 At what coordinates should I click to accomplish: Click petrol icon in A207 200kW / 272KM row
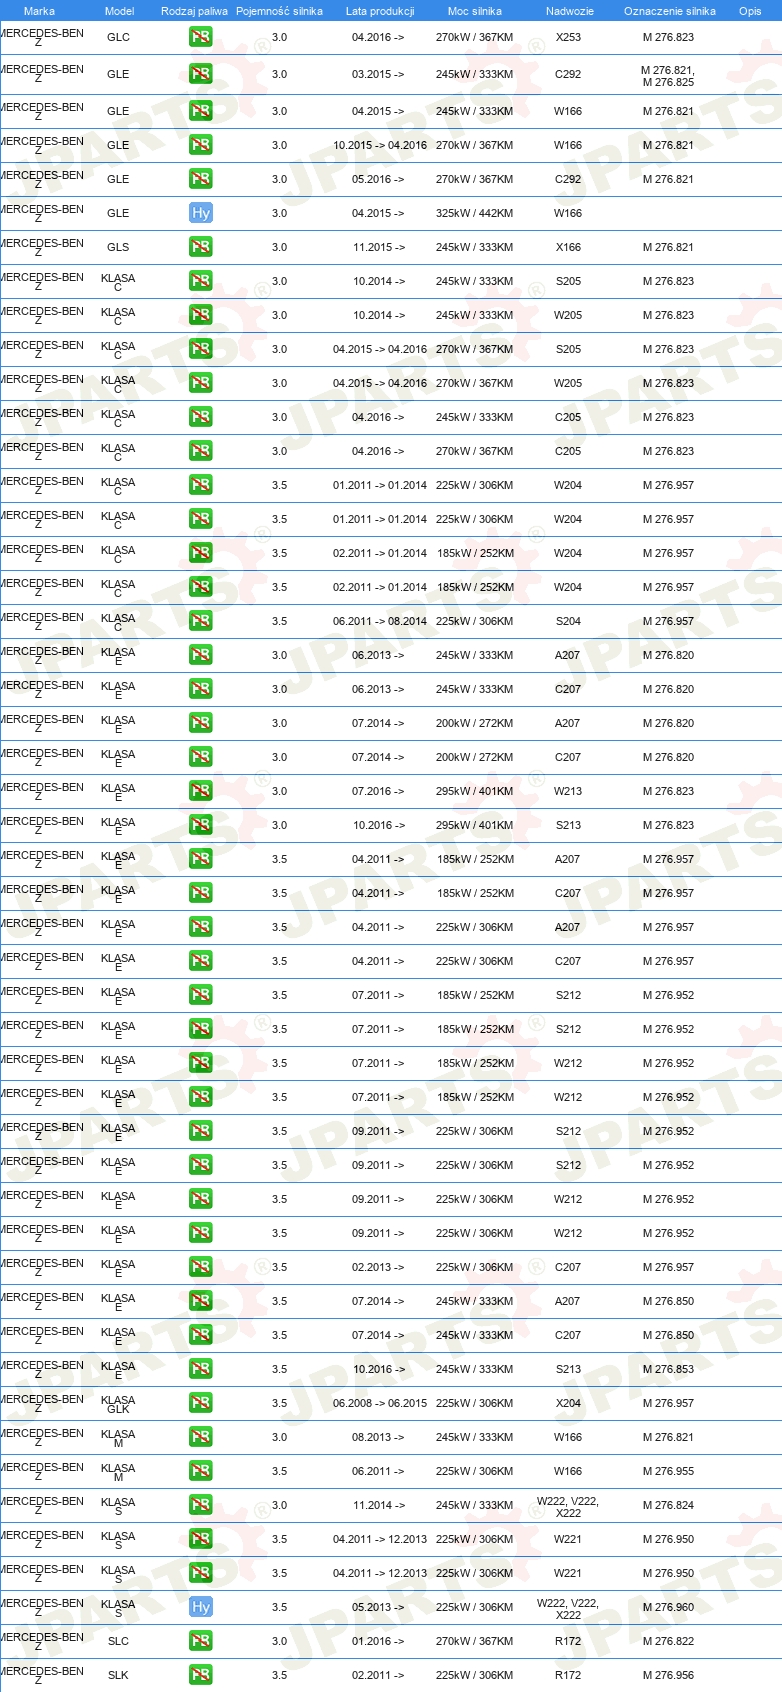pos(201,723)
